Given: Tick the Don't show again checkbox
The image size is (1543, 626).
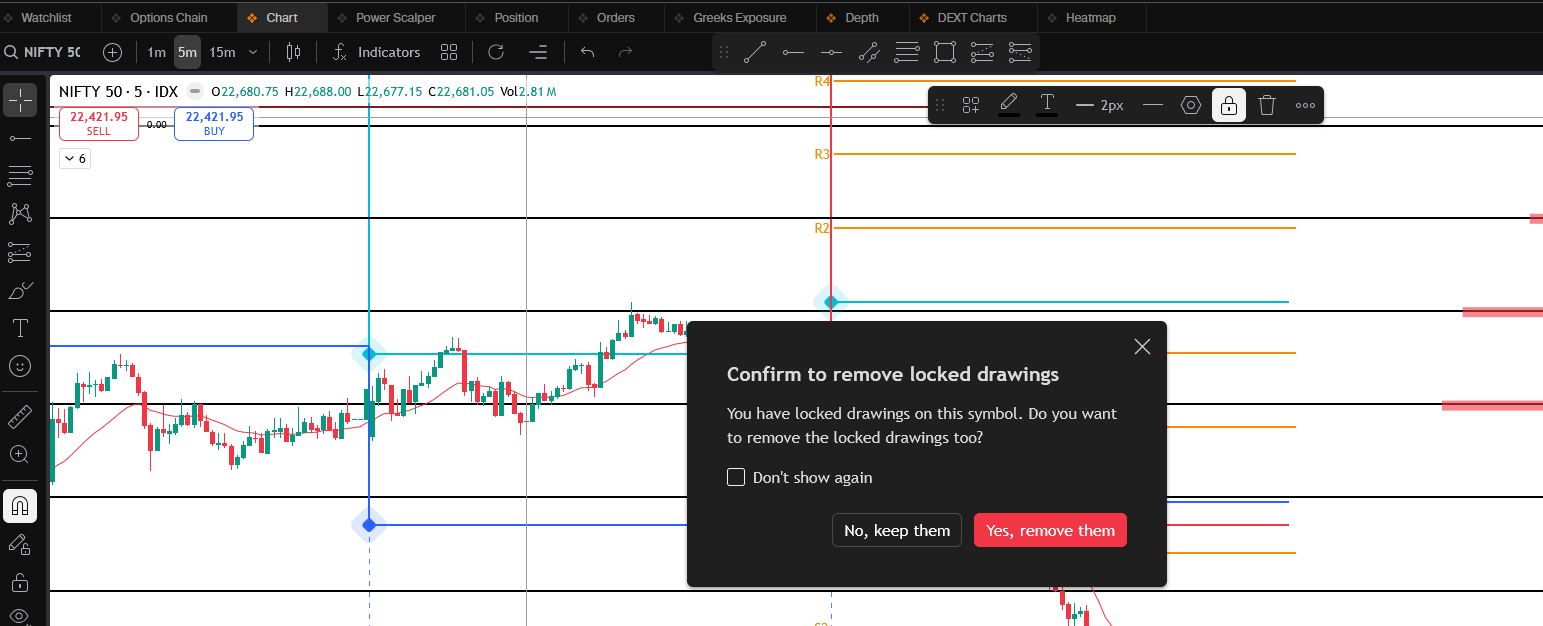Looking at the screenshot, I should click(736, 477).
